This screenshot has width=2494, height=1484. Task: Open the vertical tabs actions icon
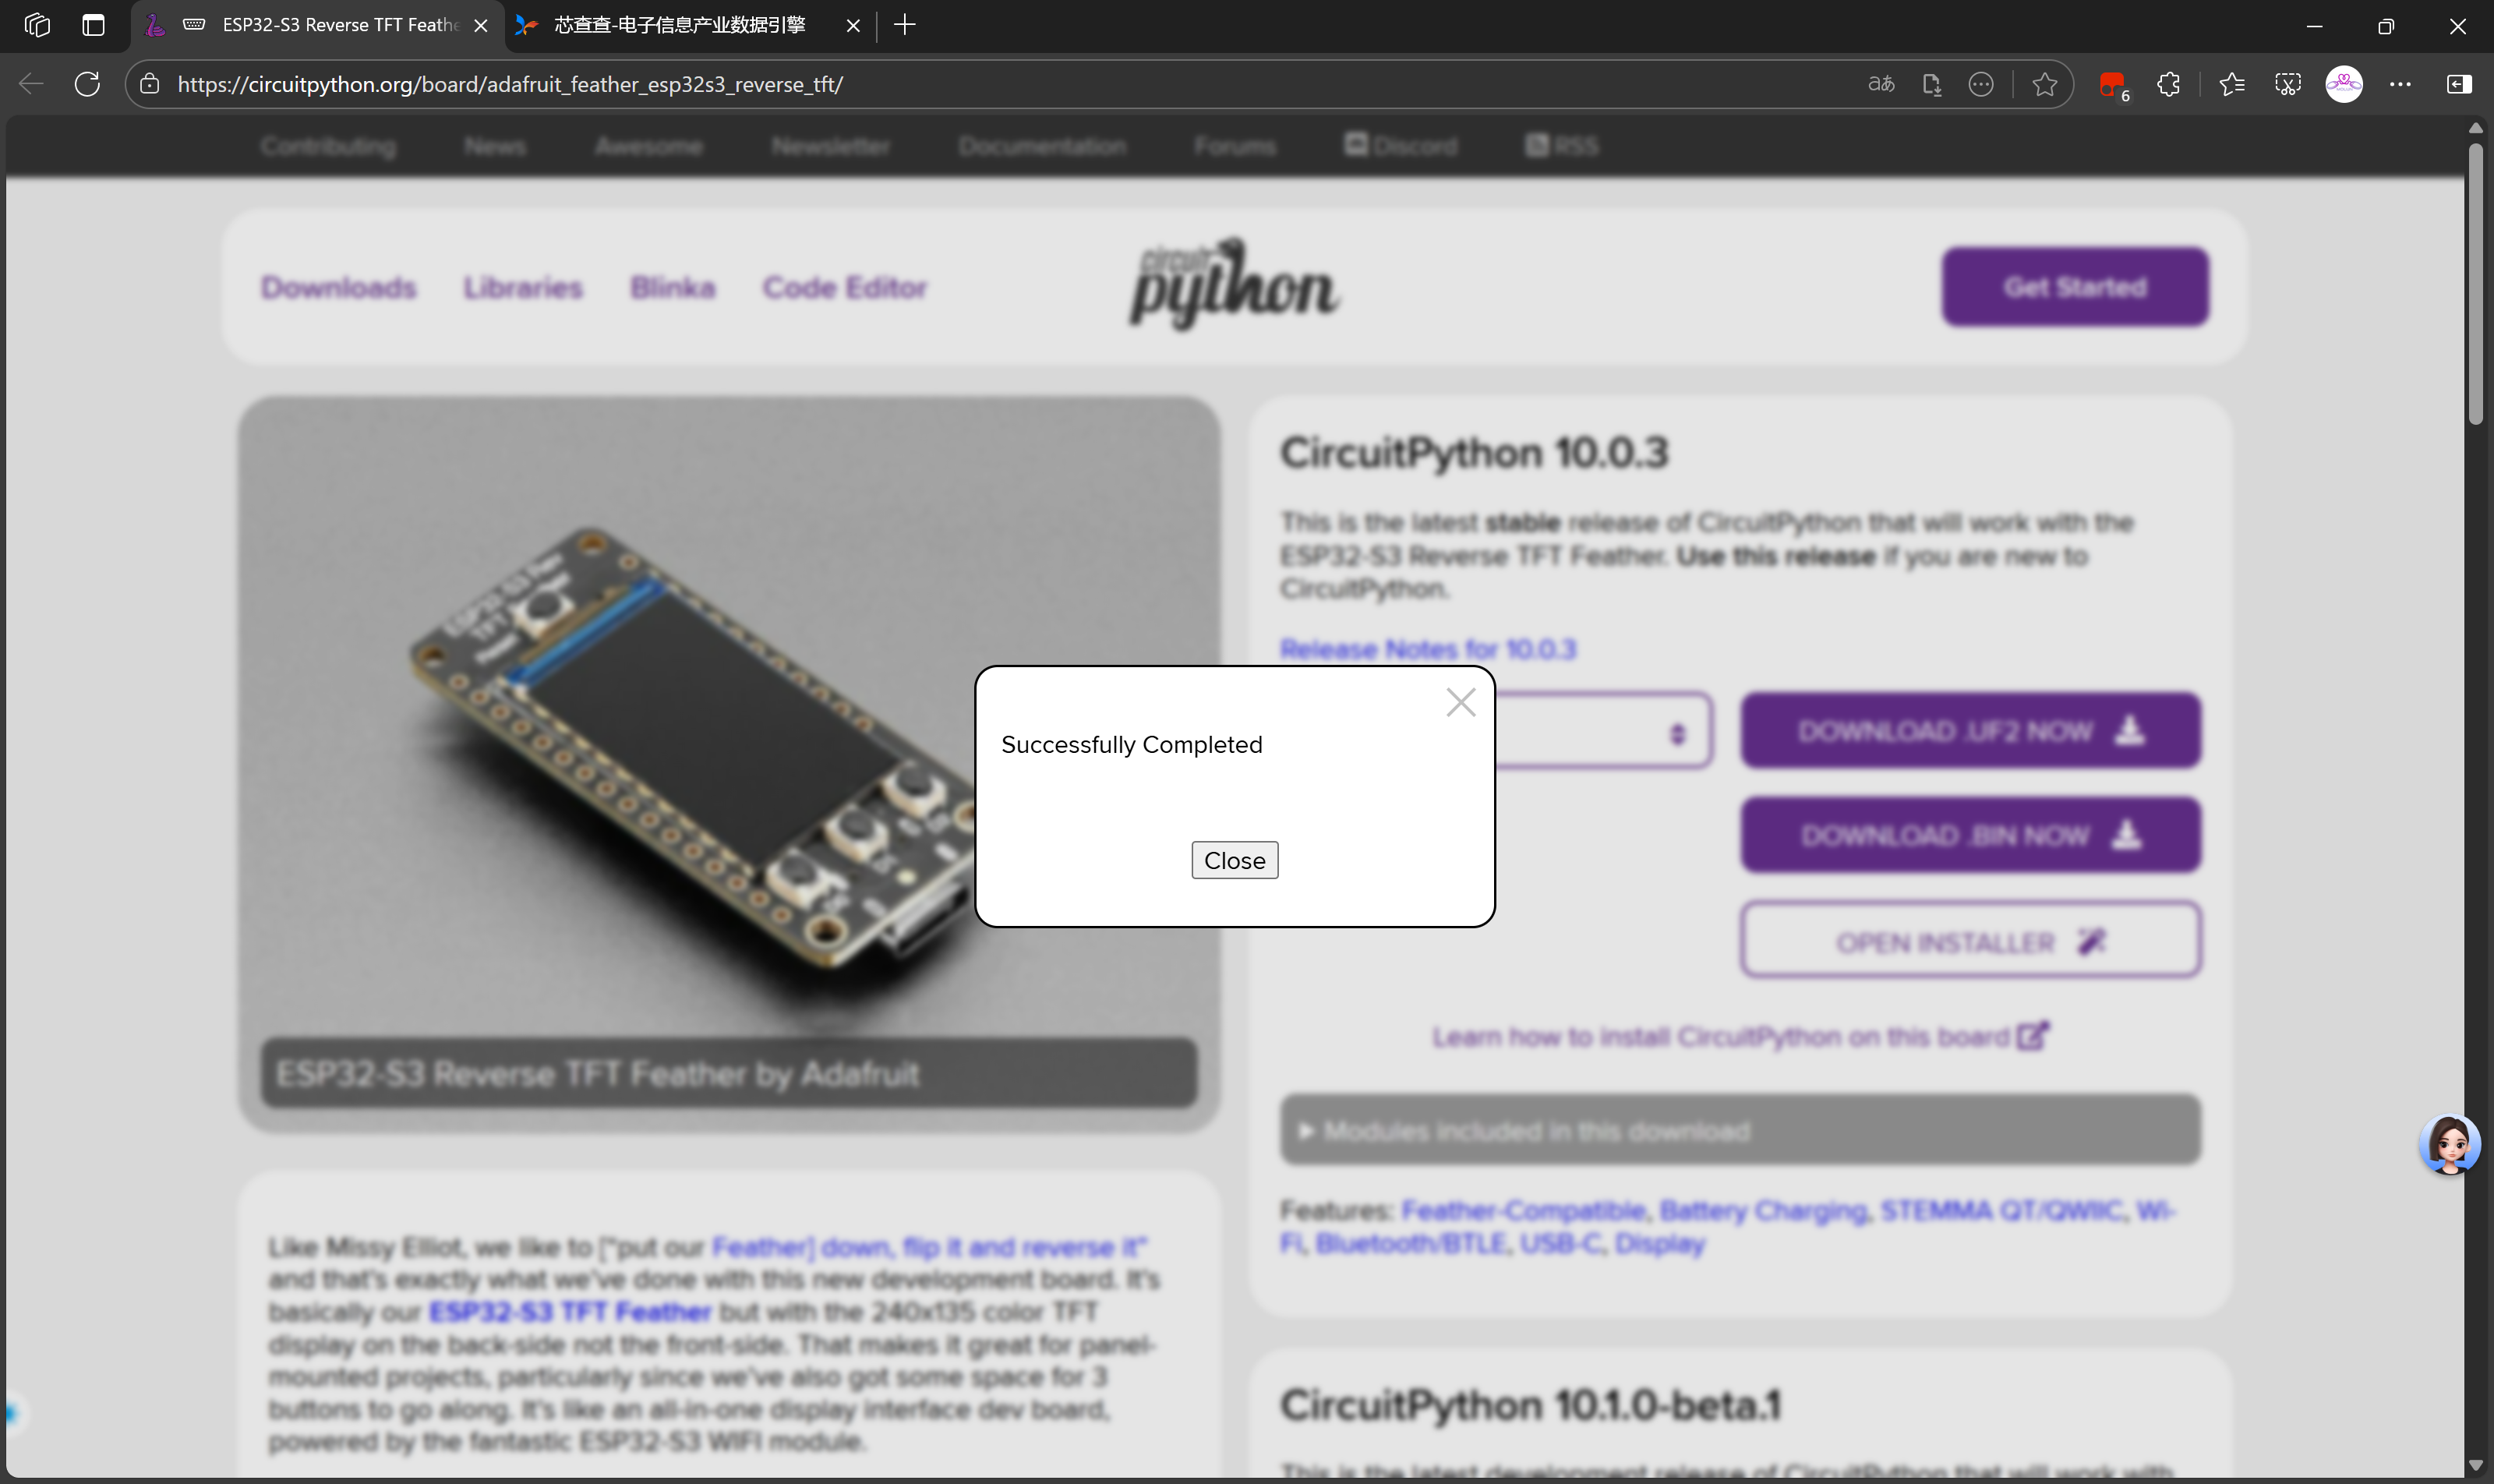coord(93,25)
